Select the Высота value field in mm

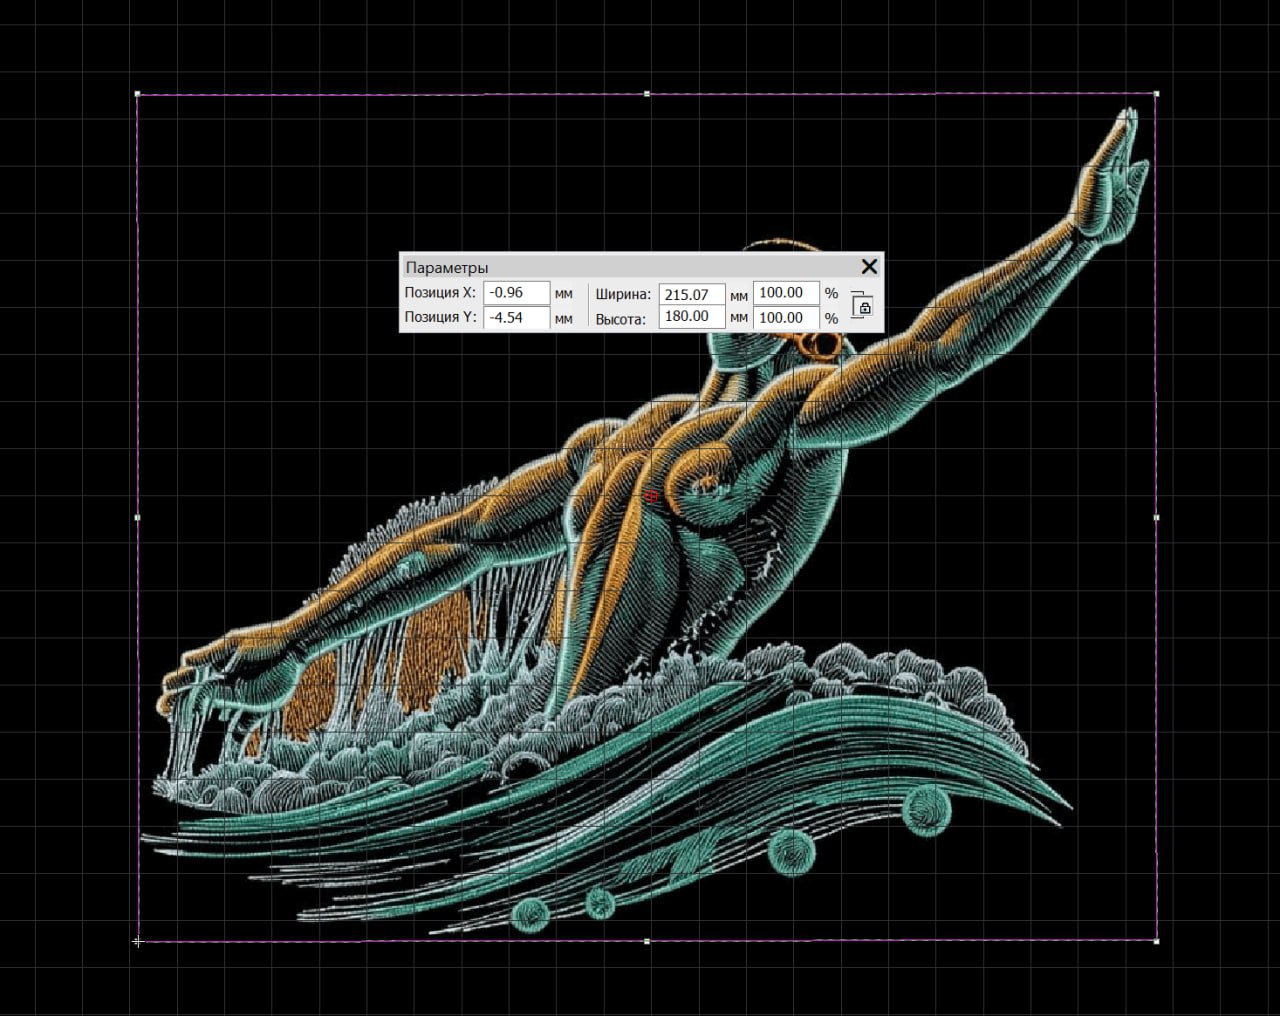(691, 317)
